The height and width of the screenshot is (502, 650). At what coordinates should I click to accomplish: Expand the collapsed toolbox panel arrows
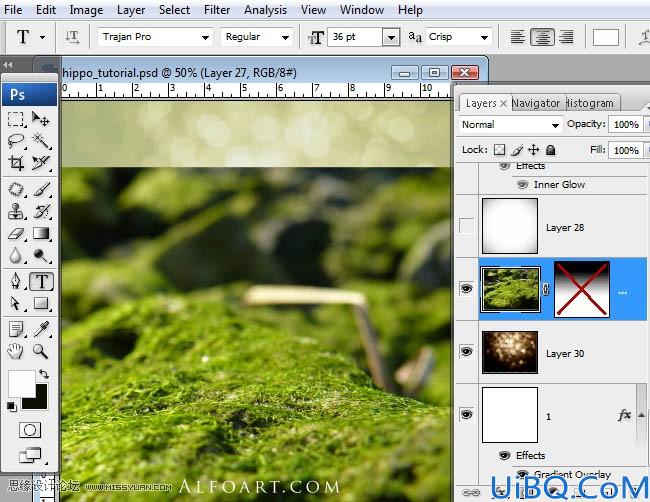click(7, 65)
